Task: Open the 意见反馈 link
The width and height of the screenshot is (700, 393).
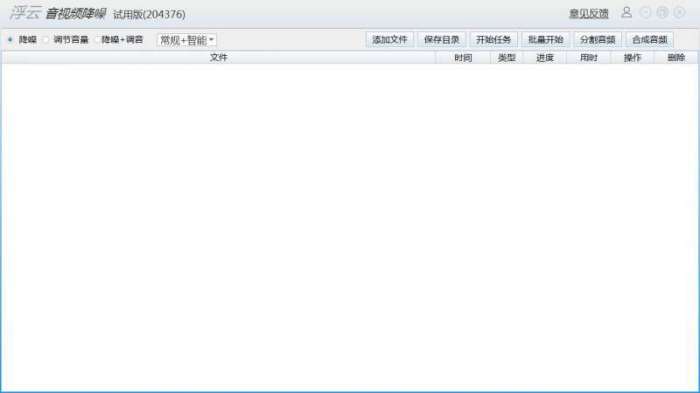Action: click(589, 14)
